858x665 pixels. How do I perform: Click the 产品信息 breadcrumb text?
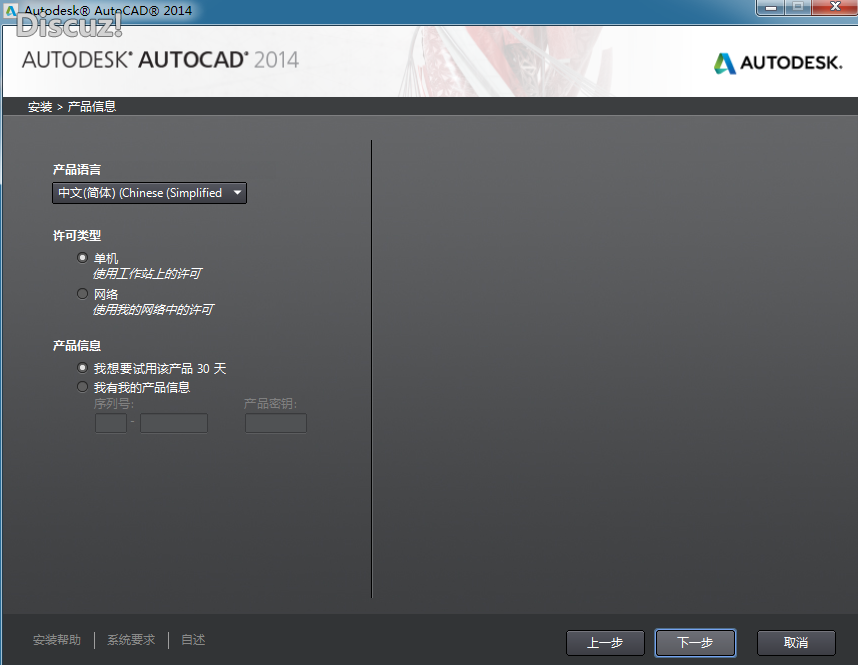click(x=92, y=107)
